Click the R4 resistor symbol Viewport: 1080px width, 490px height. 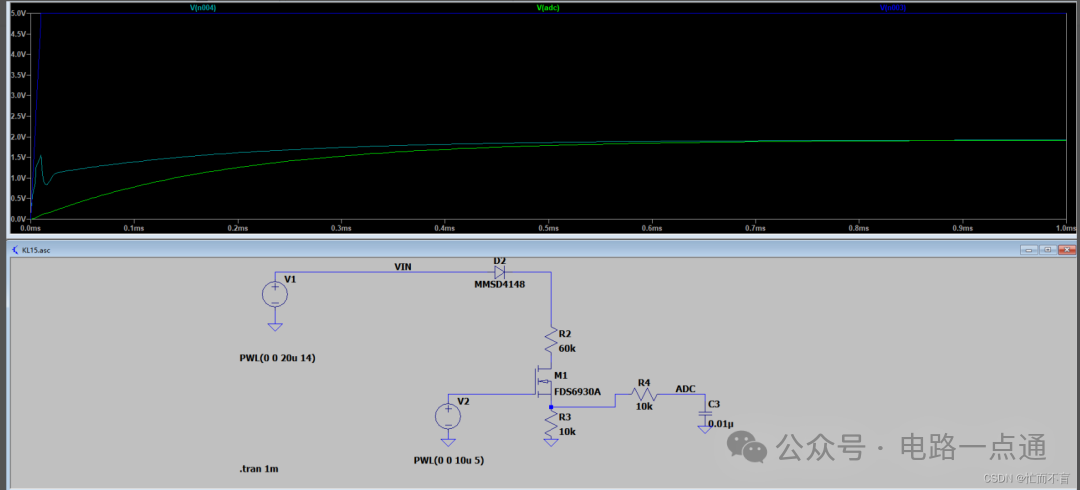point(645,394)
